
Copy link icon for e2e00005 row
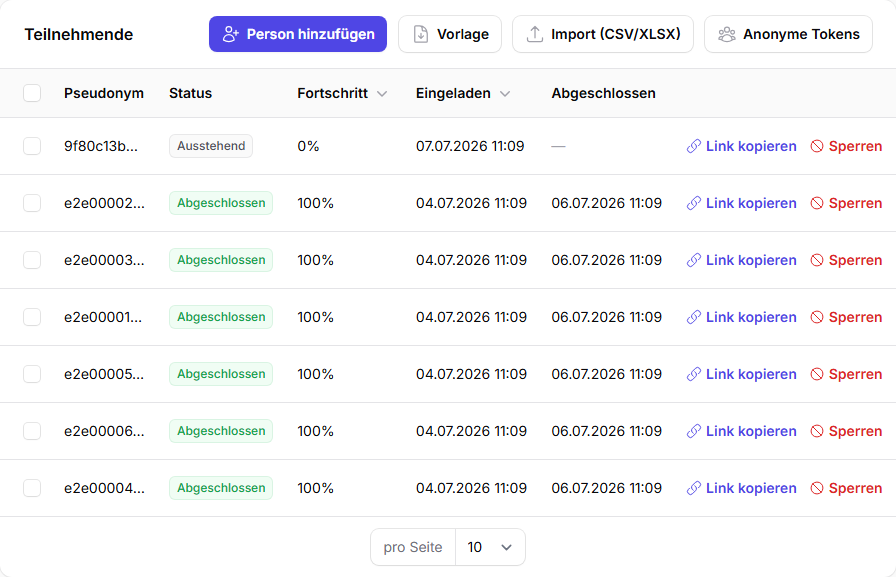[x=694, y=375]
